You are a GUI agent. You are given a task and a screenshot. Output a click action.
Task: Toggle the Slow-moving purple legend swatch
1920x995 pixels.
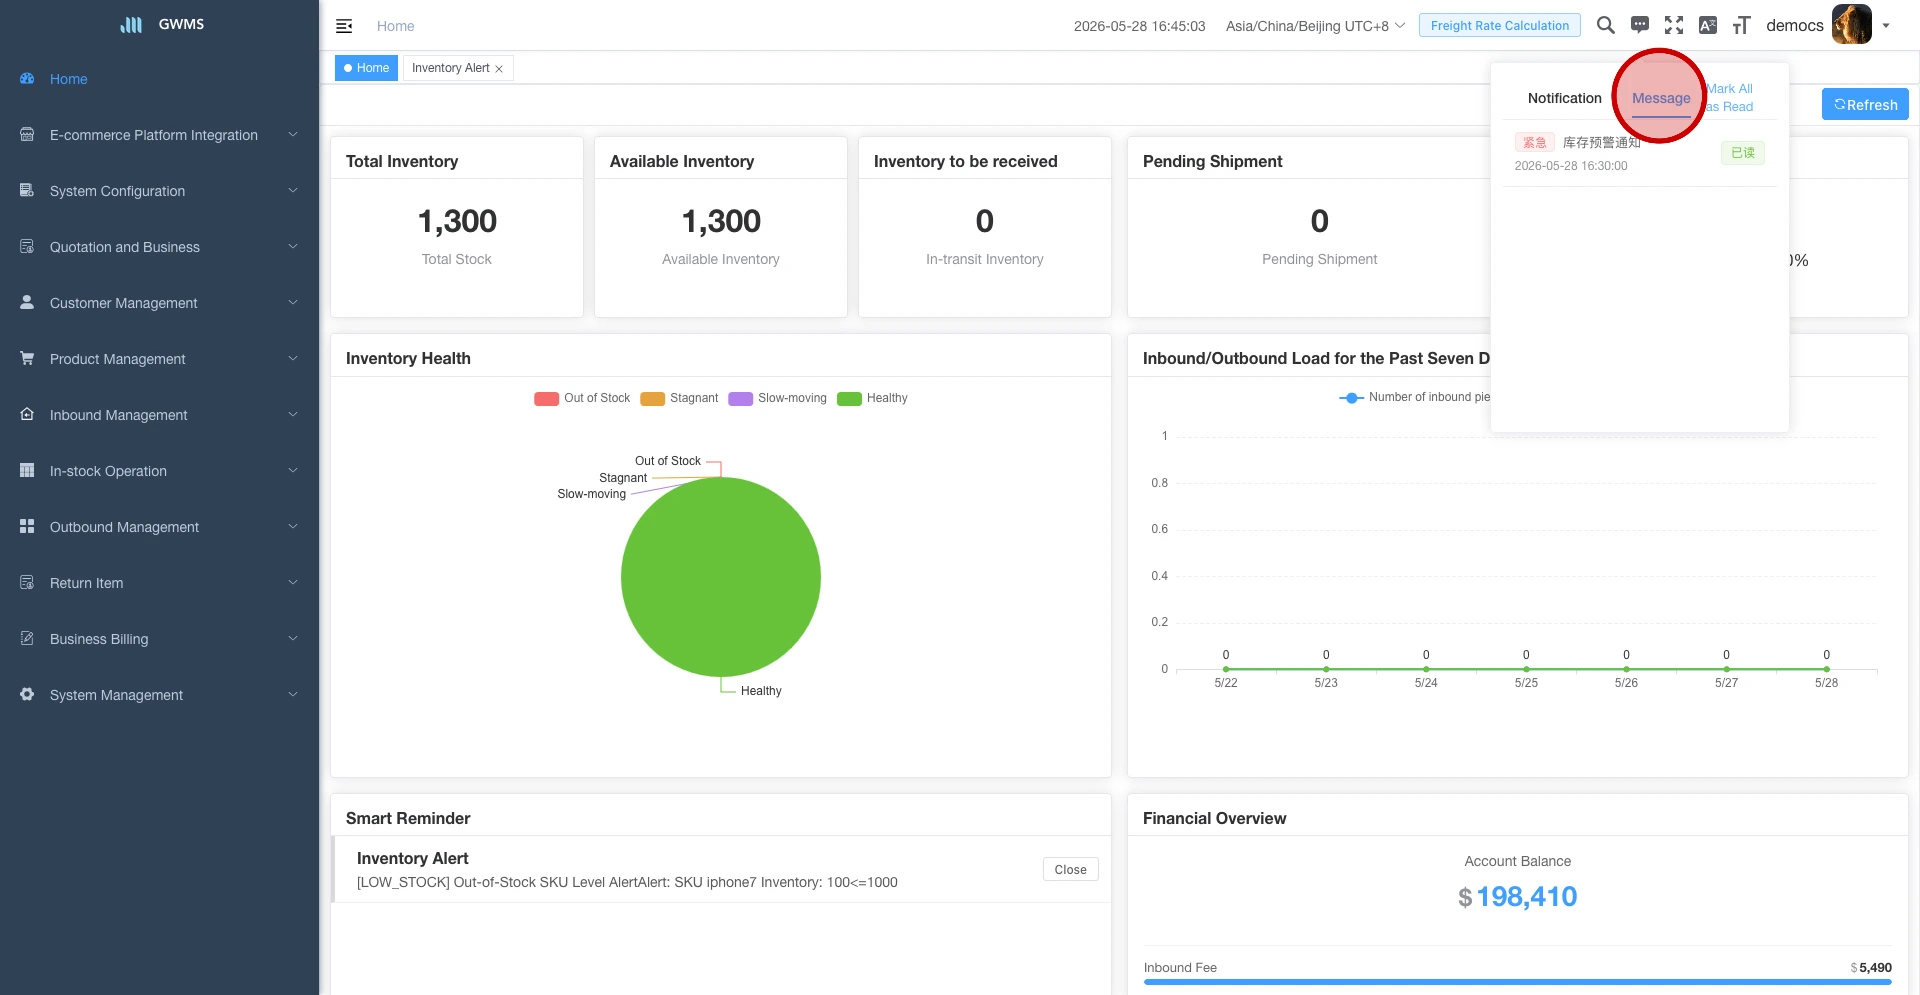pos(740,398)
